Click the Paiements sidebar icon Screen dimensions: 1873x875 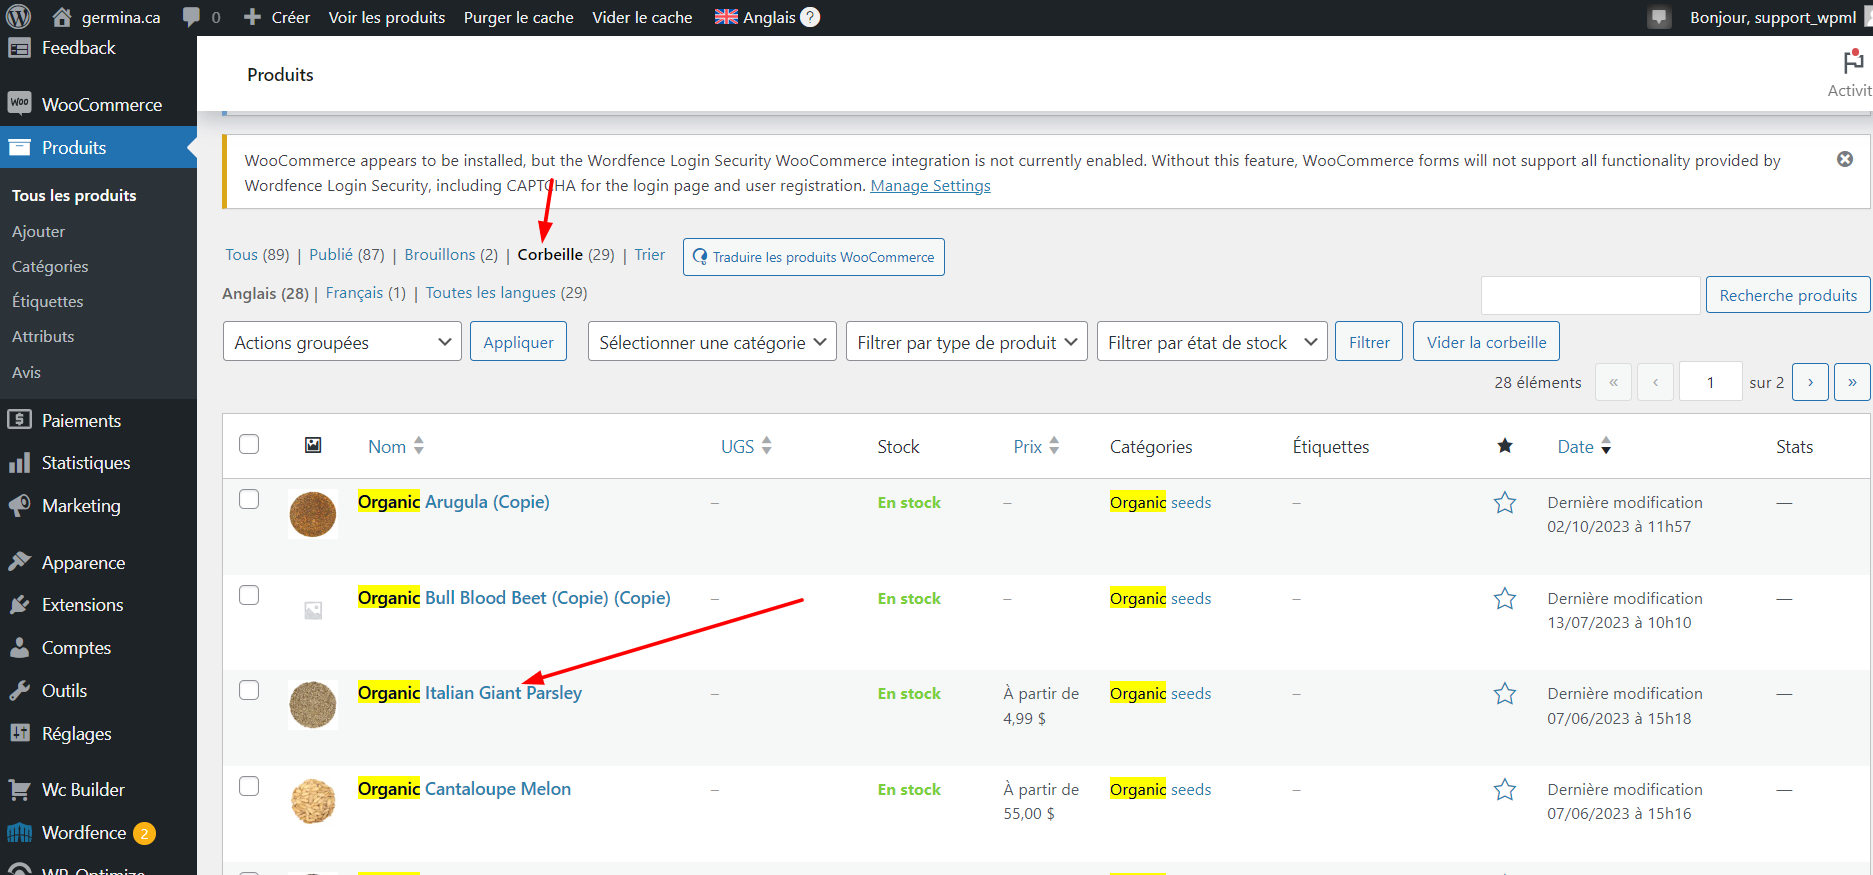click(x=19, y=420)
